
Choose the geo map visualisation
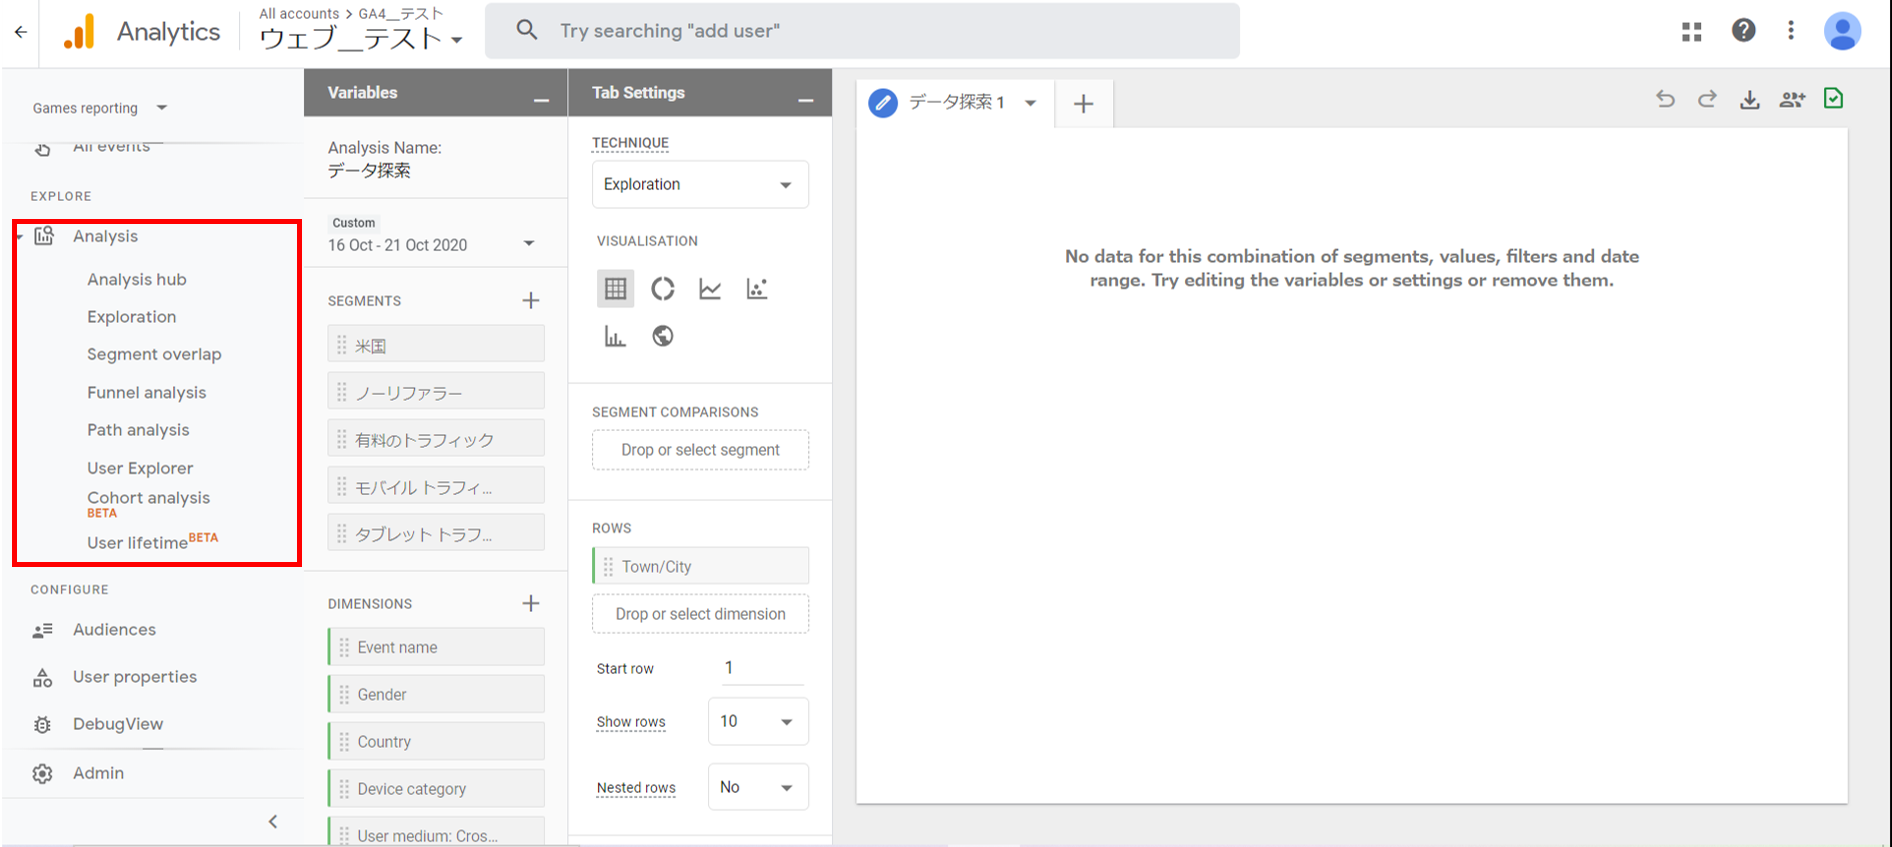pos(662,336)
